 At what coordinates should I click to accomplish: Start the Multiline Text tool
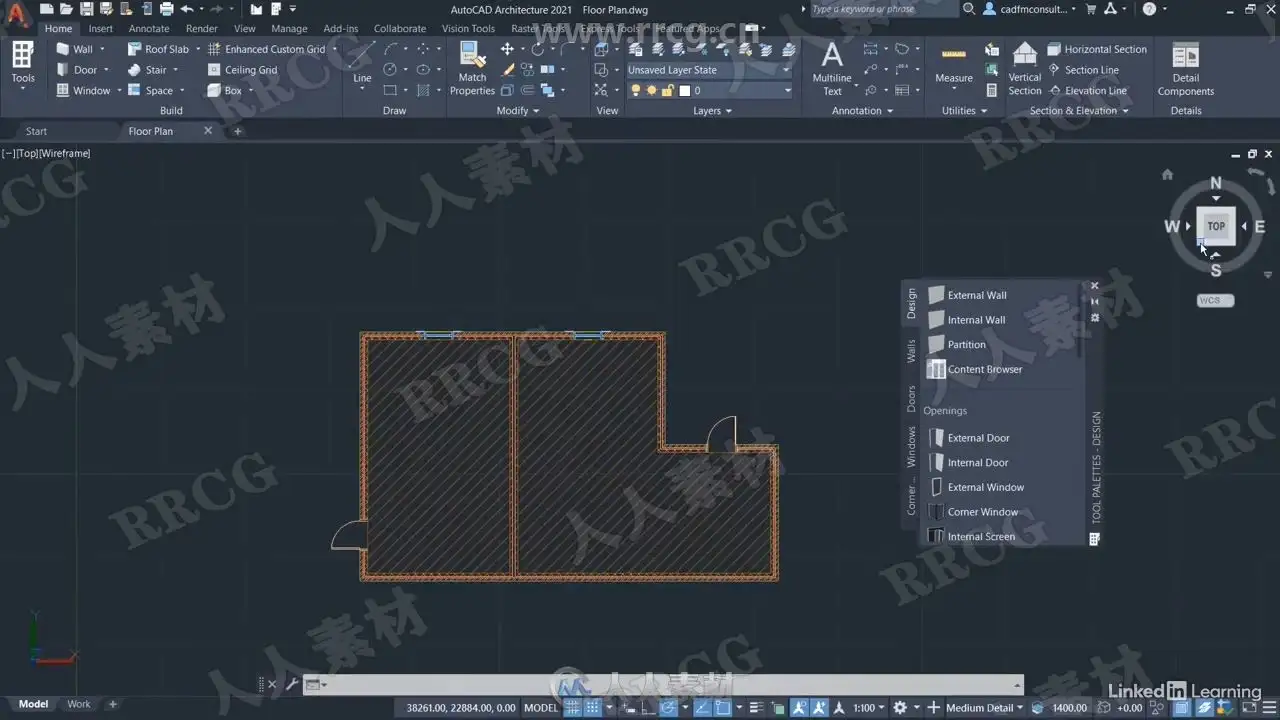point(832,69)
